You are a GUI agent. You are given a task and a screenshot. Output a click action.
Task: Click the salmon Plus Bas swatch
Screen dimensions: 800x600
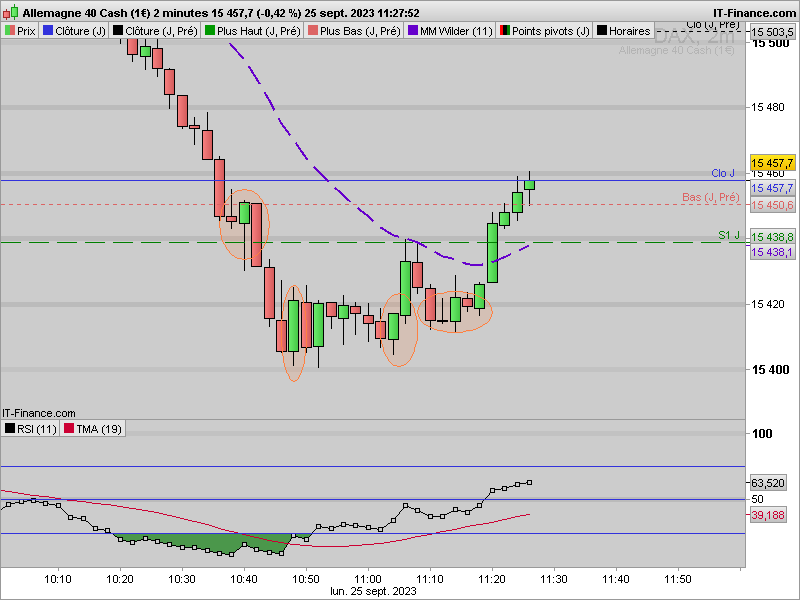tap(313, 31)
